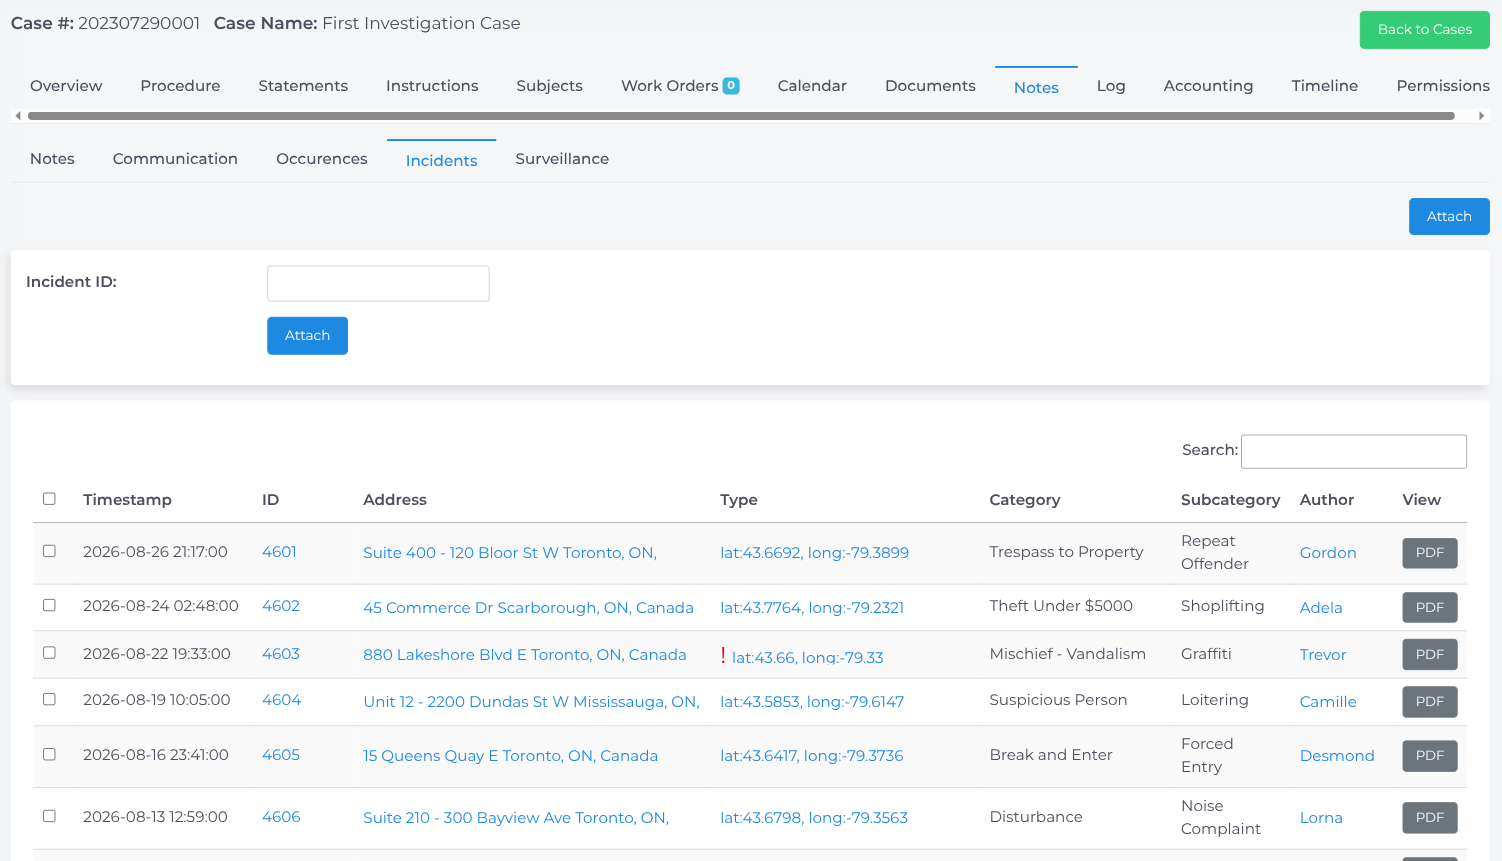Open PDF for incident 4601
The width and height of the screenshot is (1502, 861).
click(x=1430, y=553)
